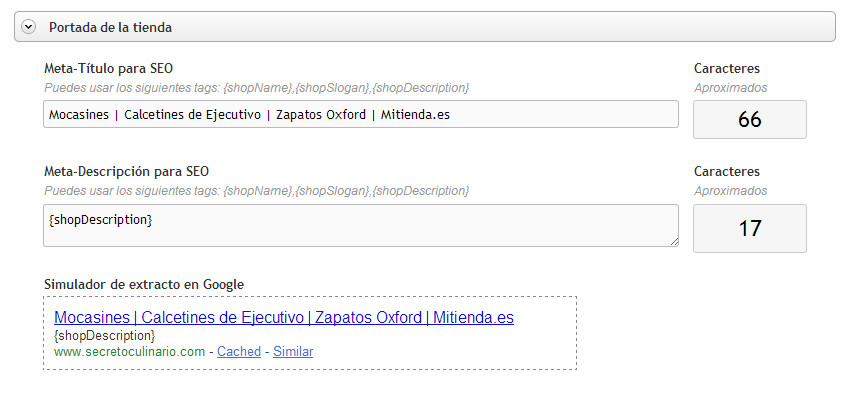Collapse the Portada de la tienda chevron icon
The image size is (850, 402).
pos(29,27)
